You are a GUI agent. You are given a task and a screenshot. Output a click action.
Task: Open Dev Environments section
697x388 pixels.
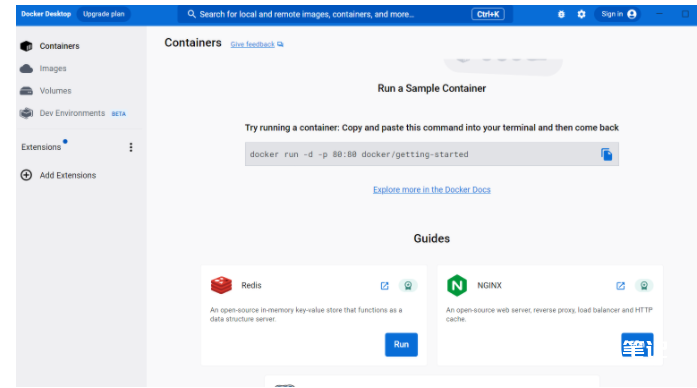(72, 113)
